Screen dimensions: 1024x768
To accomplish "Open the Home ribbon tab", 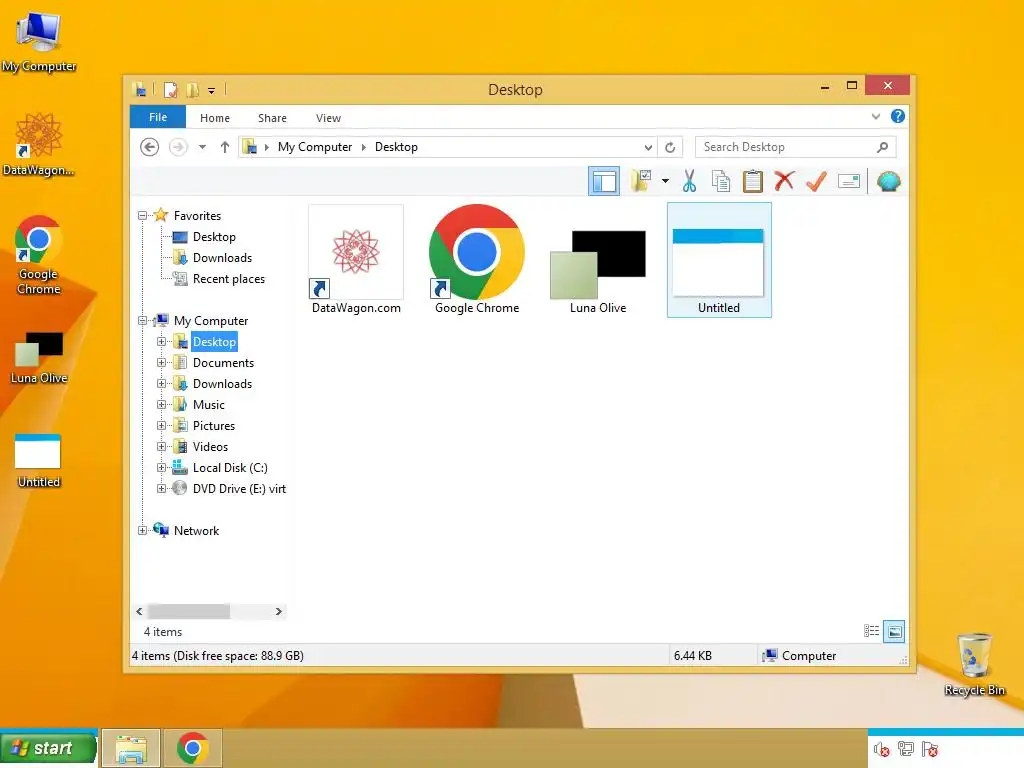I will [215, 118].
